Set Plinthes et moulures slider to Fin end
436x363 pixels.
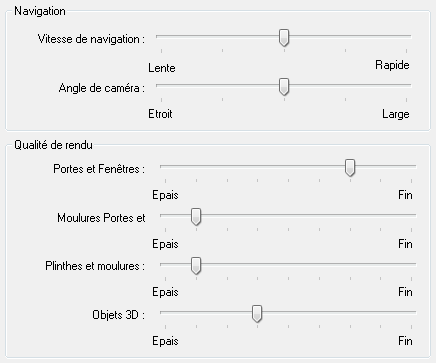412,264
